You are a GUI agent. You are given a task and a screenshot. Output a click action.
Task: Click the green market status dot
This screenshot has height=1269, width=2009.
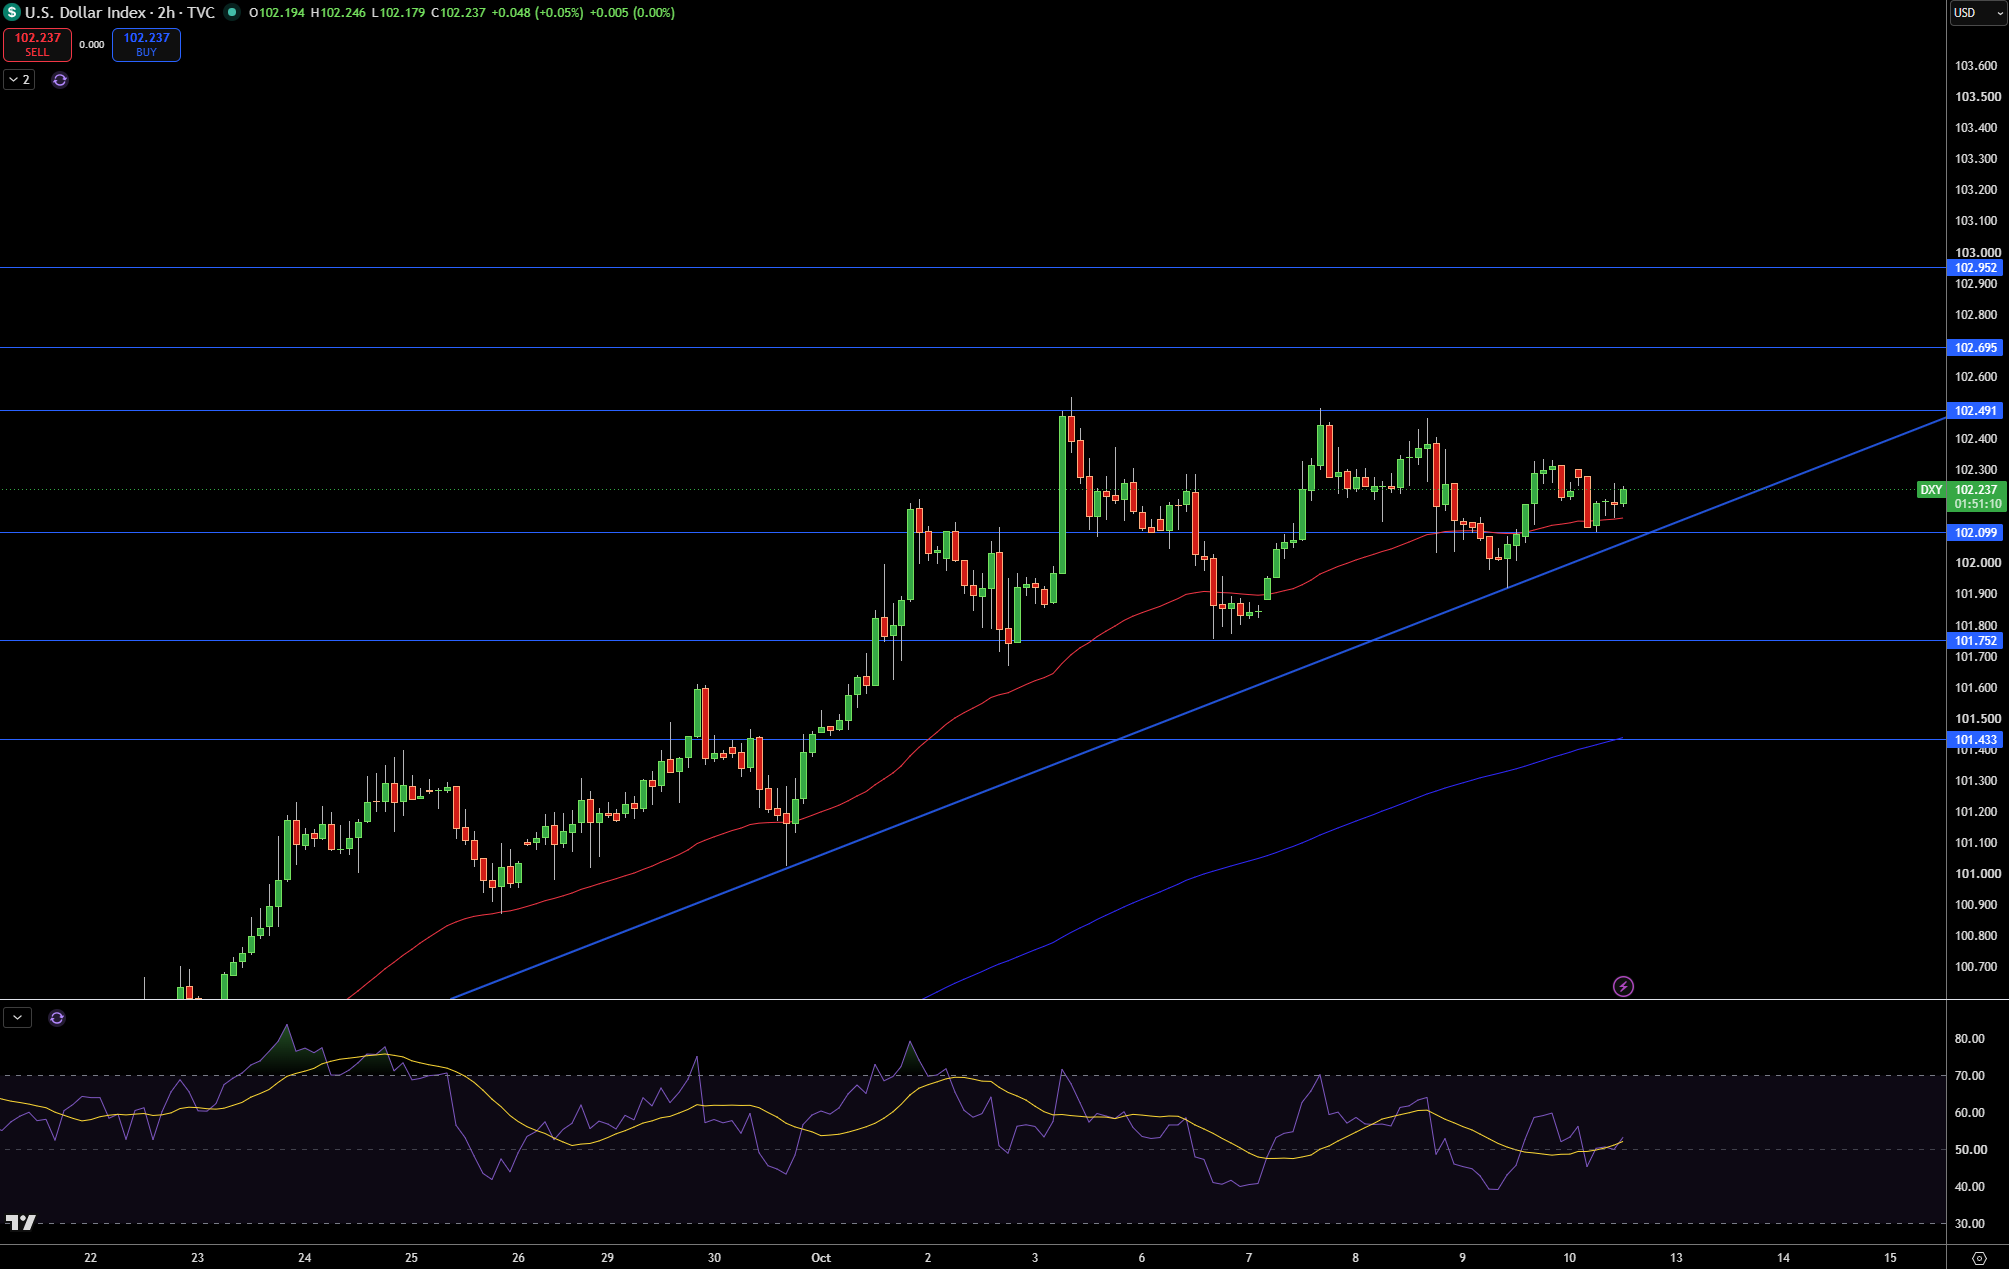[232, 12]
